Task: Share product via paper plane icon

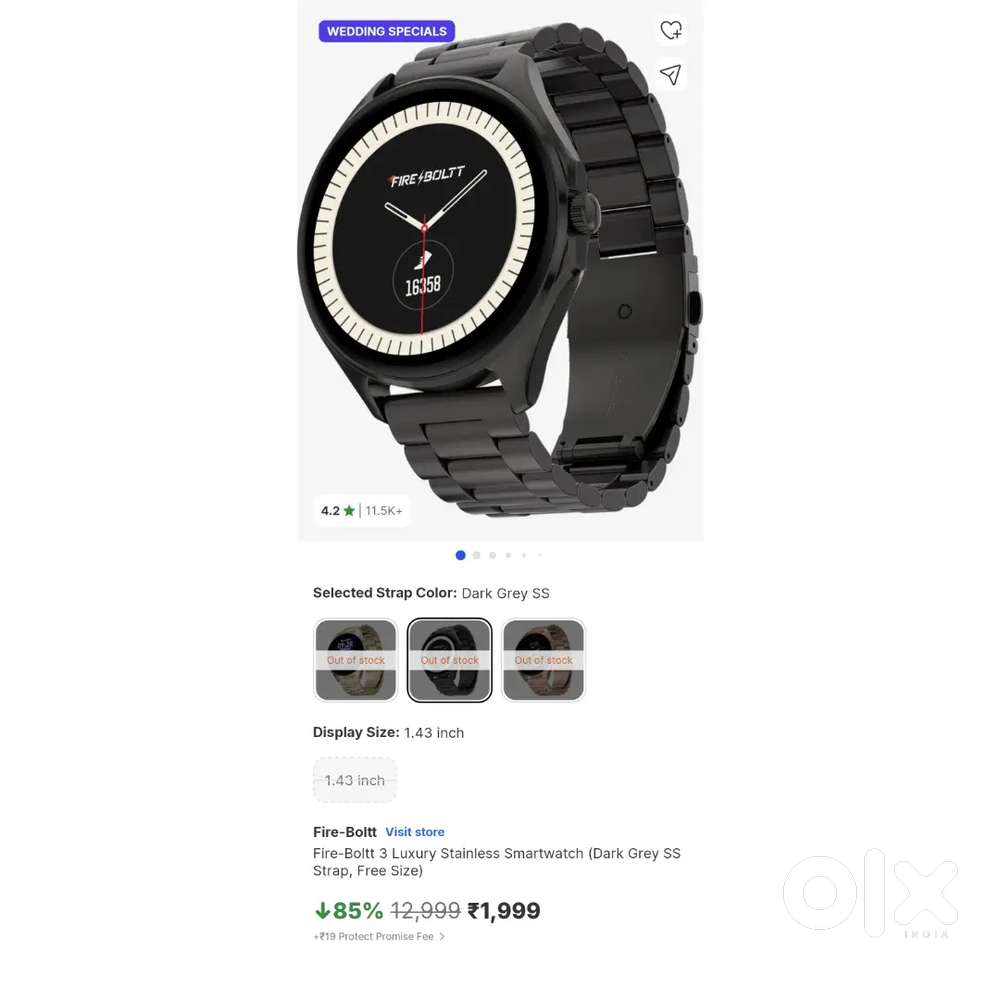Action: click(x=670, y=75)
